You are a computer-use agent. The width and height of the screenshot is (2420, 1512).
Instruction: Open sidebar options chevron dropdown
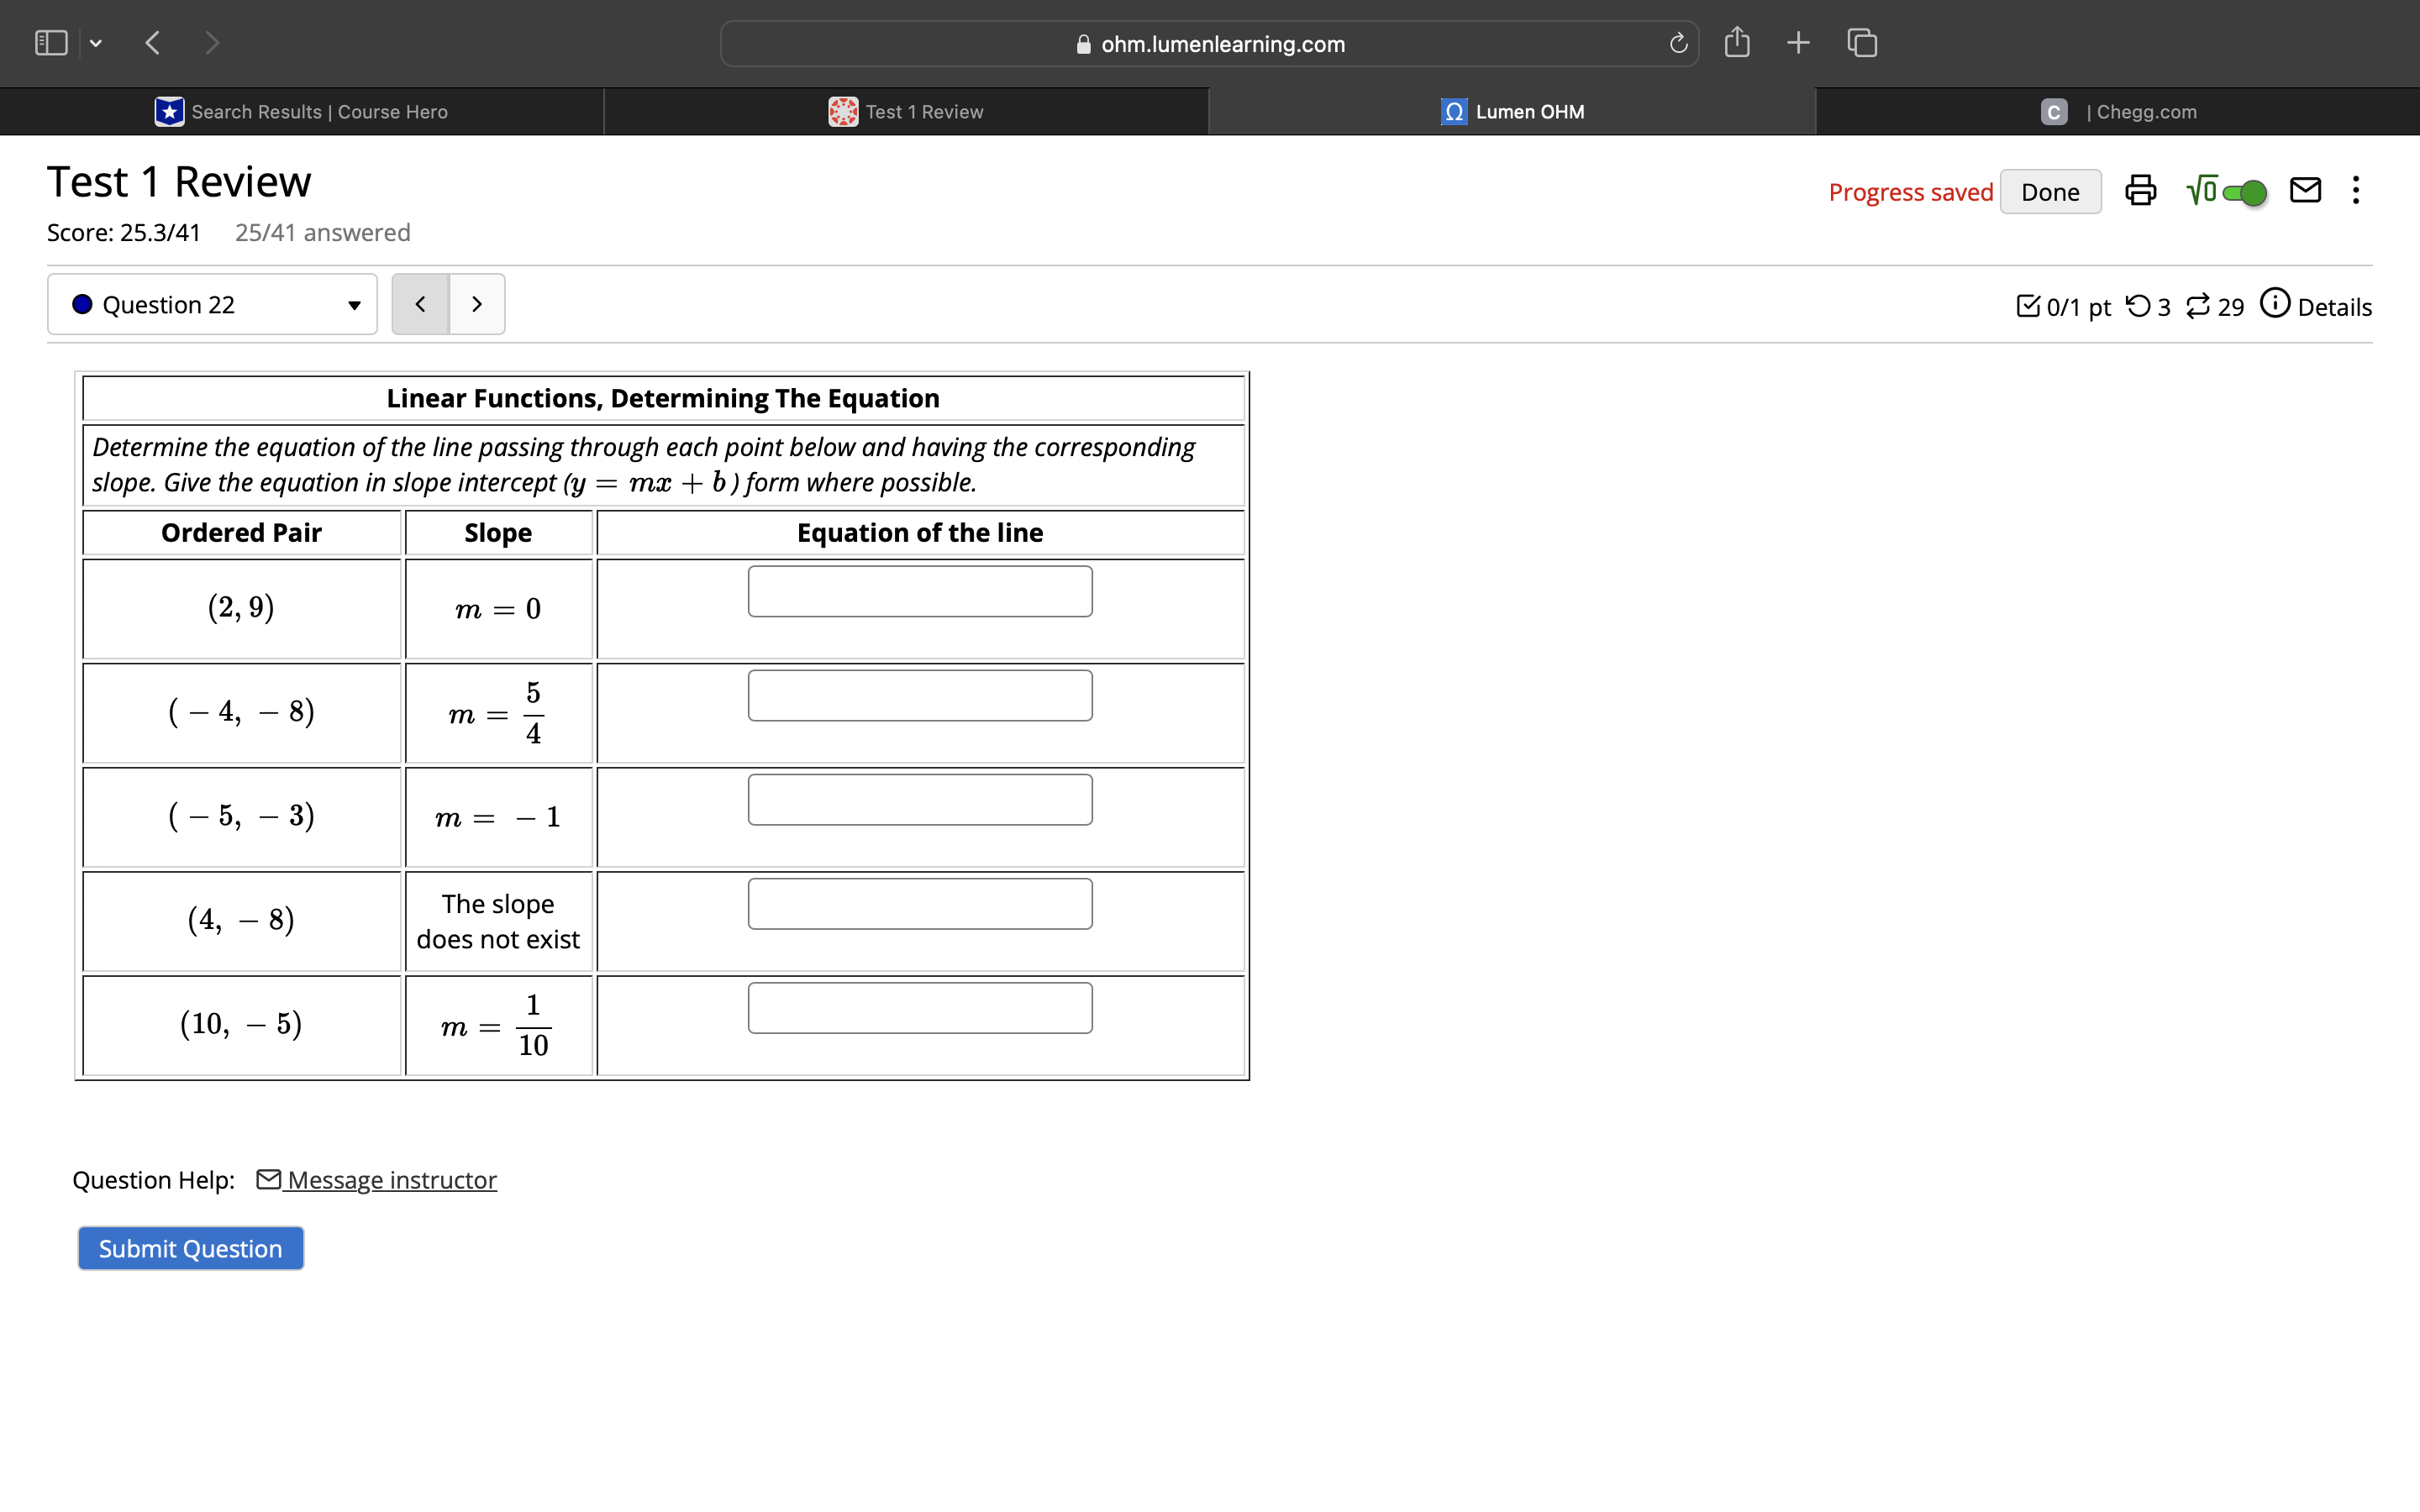(96, 43)
